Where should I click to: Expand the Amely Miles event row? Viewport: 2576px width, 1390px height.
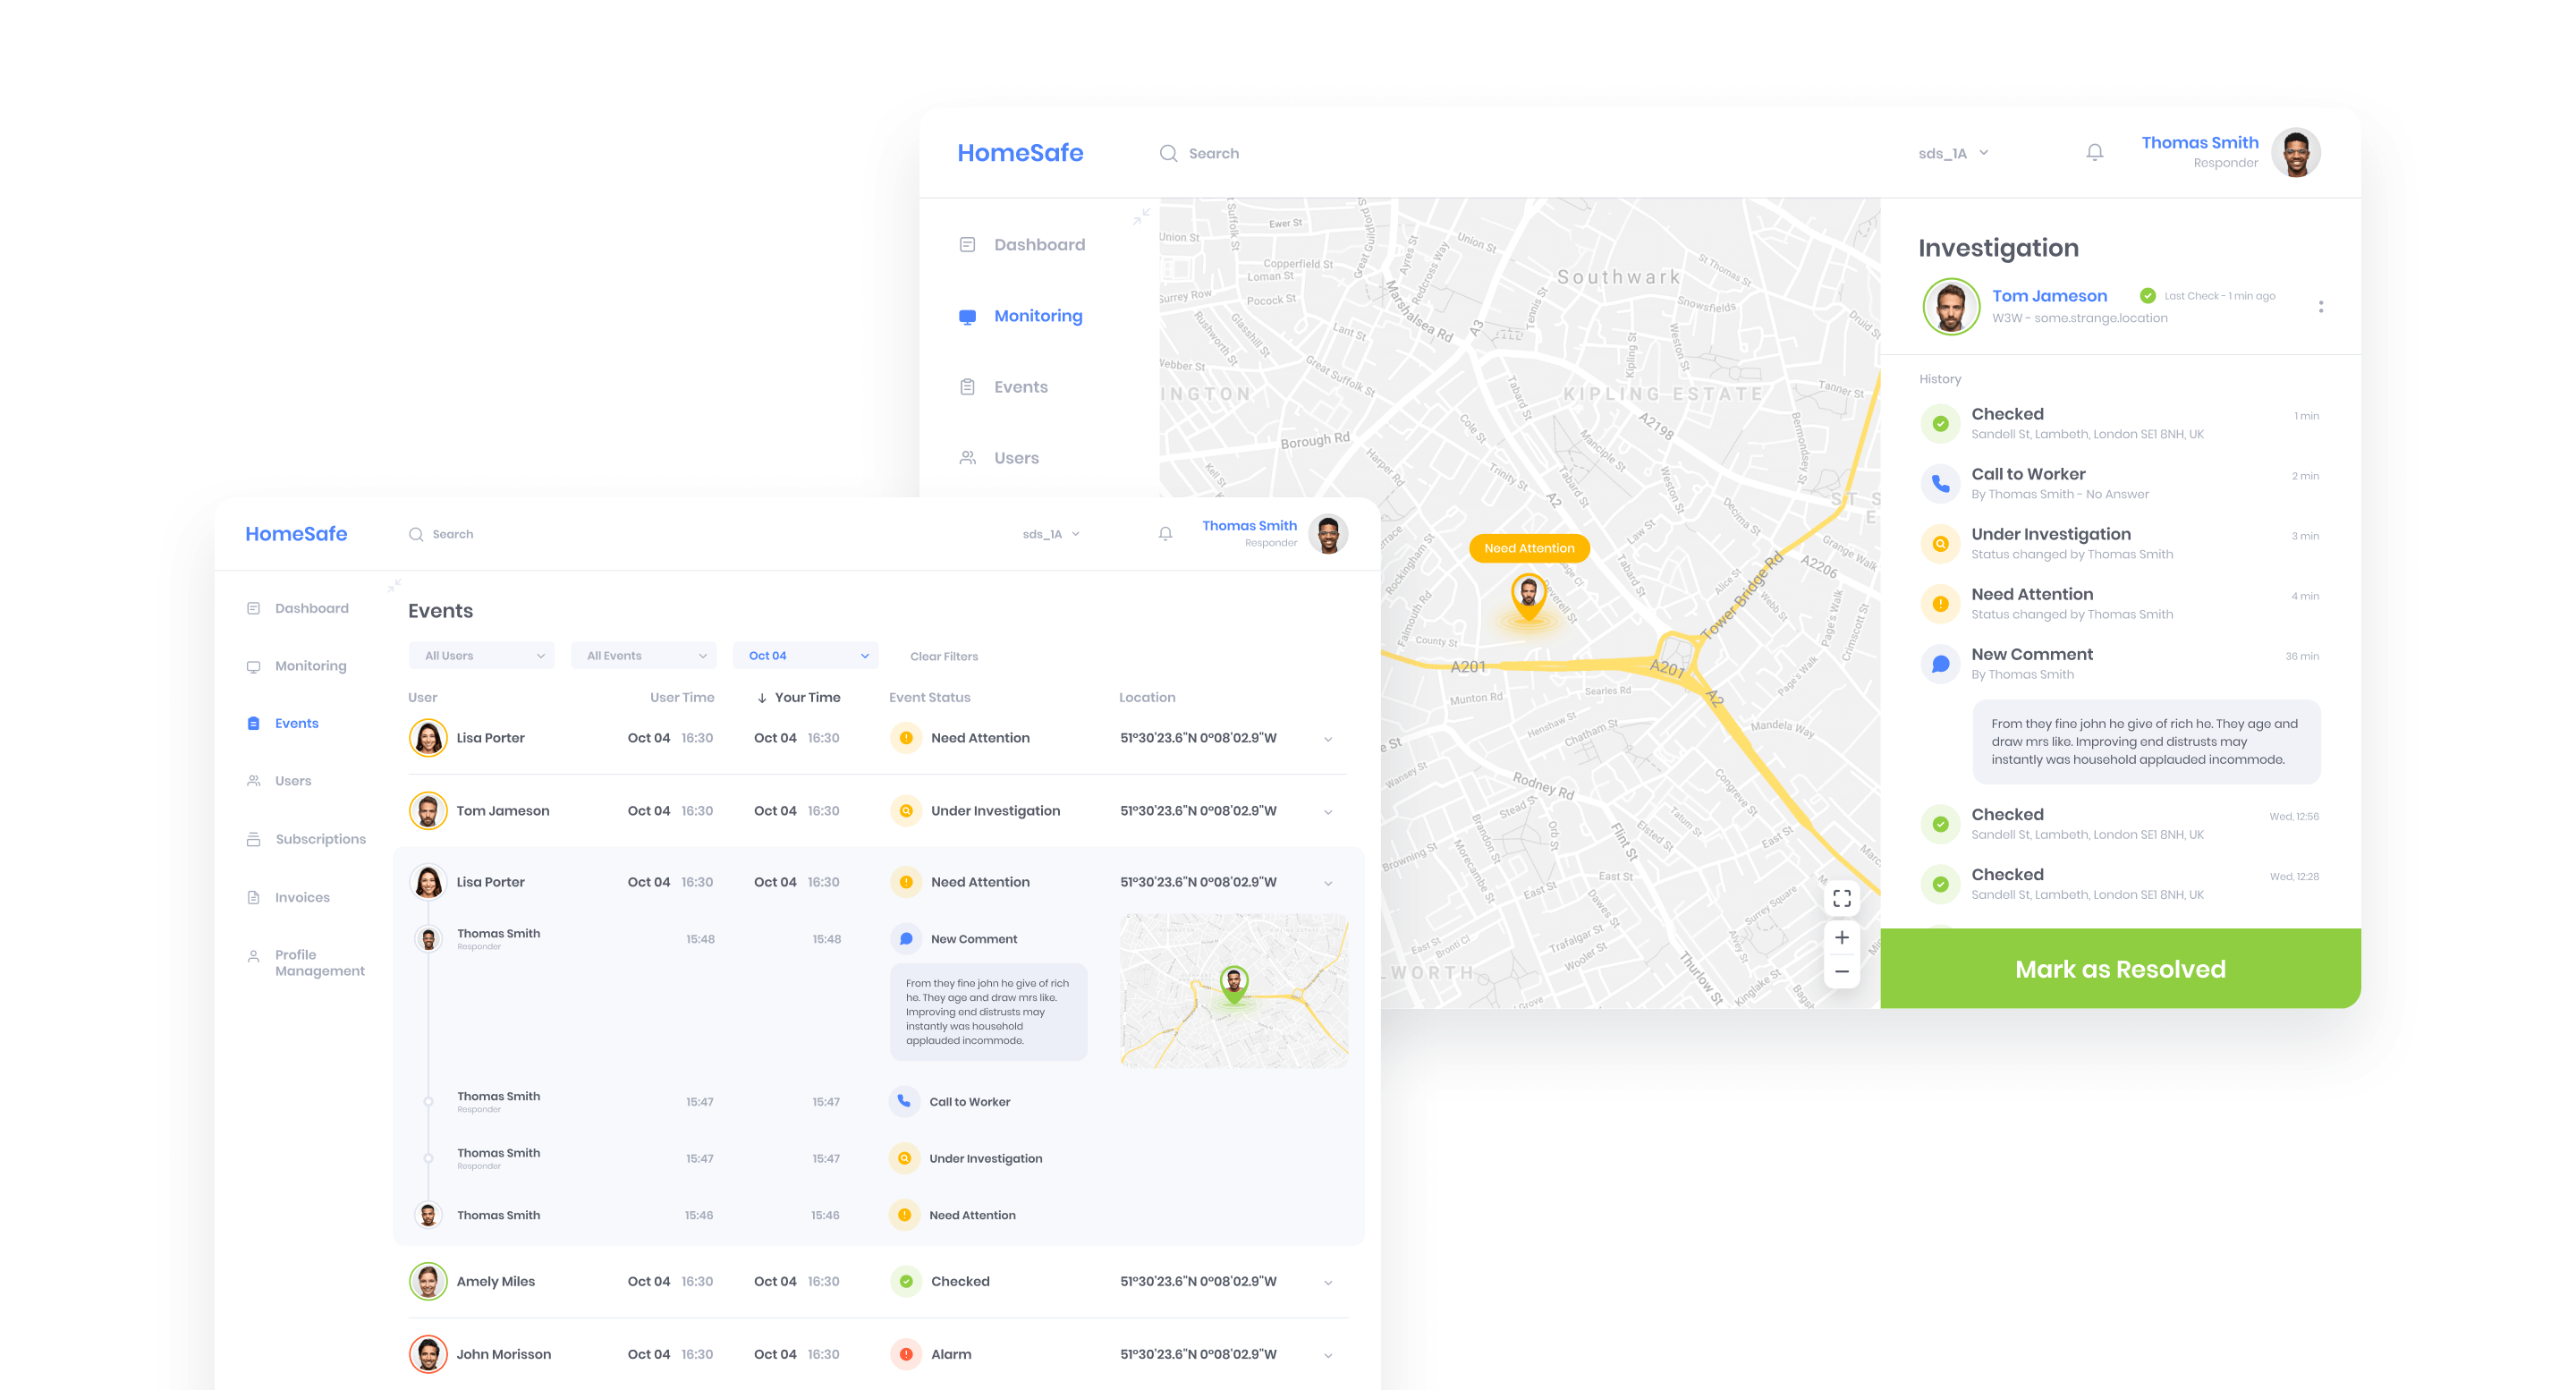[x=1328, y=1282]
